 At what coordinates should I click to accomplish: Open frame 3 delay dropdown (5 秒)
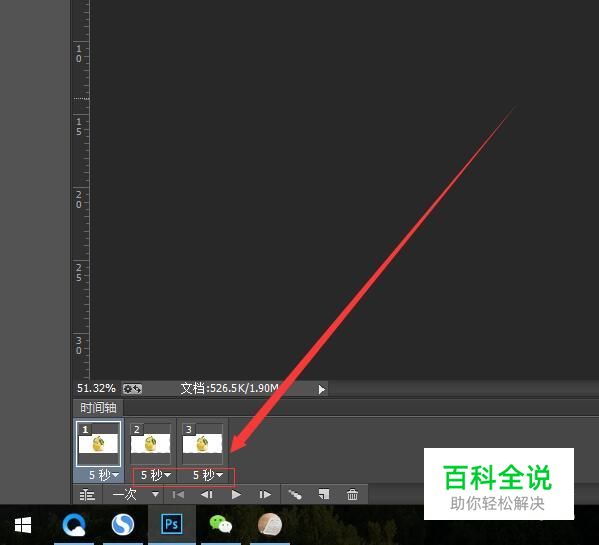click(207, 475)
